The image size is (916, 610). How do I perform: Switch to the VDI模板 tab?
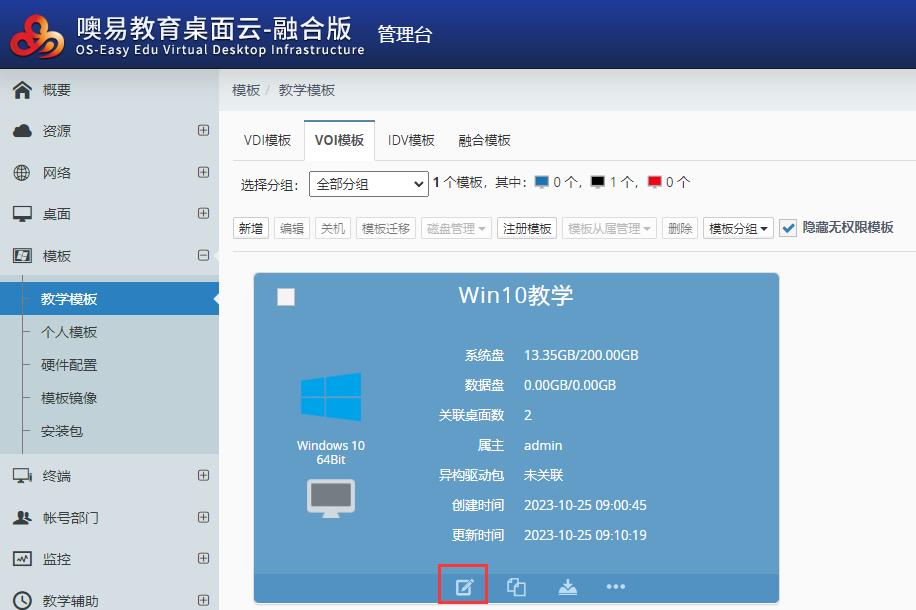[x=267, y=140]
